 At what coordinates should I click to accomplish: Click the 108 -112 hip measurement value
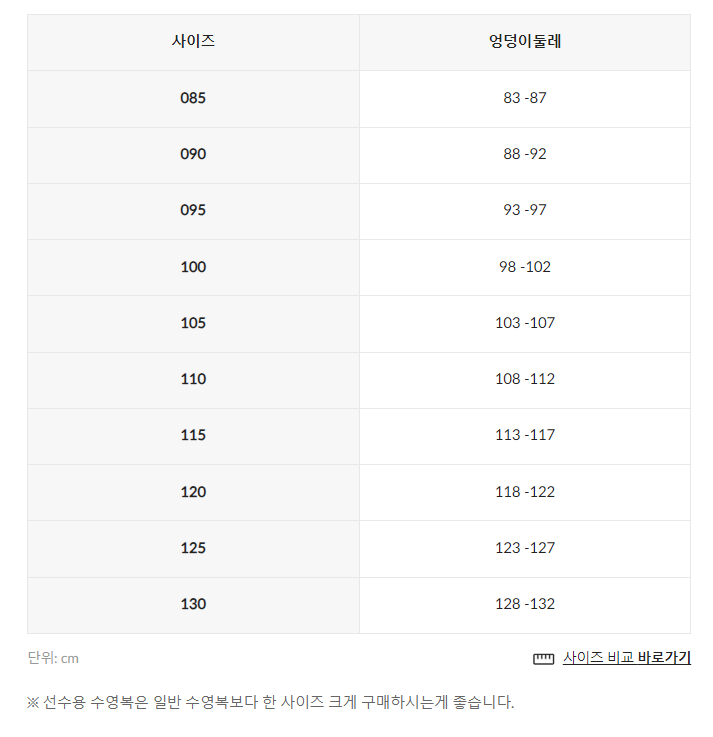525,379
